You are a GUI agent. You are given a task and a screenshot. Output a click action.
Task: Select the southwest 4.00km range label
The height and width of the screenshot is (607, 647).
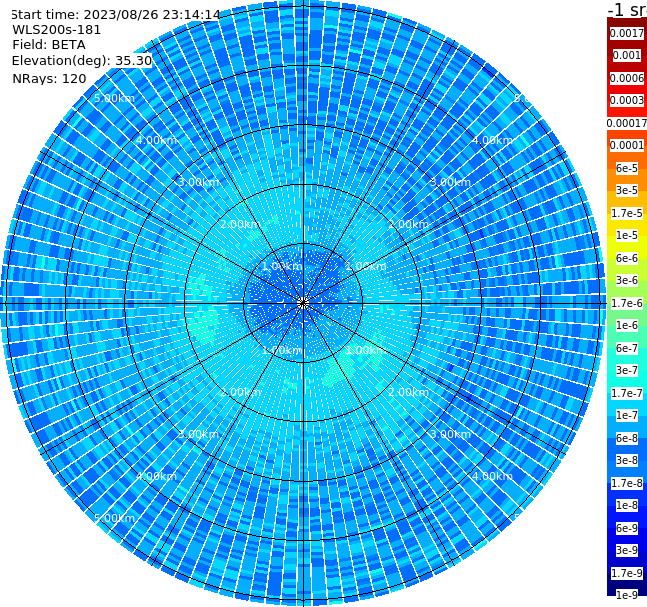coord(156,476)
